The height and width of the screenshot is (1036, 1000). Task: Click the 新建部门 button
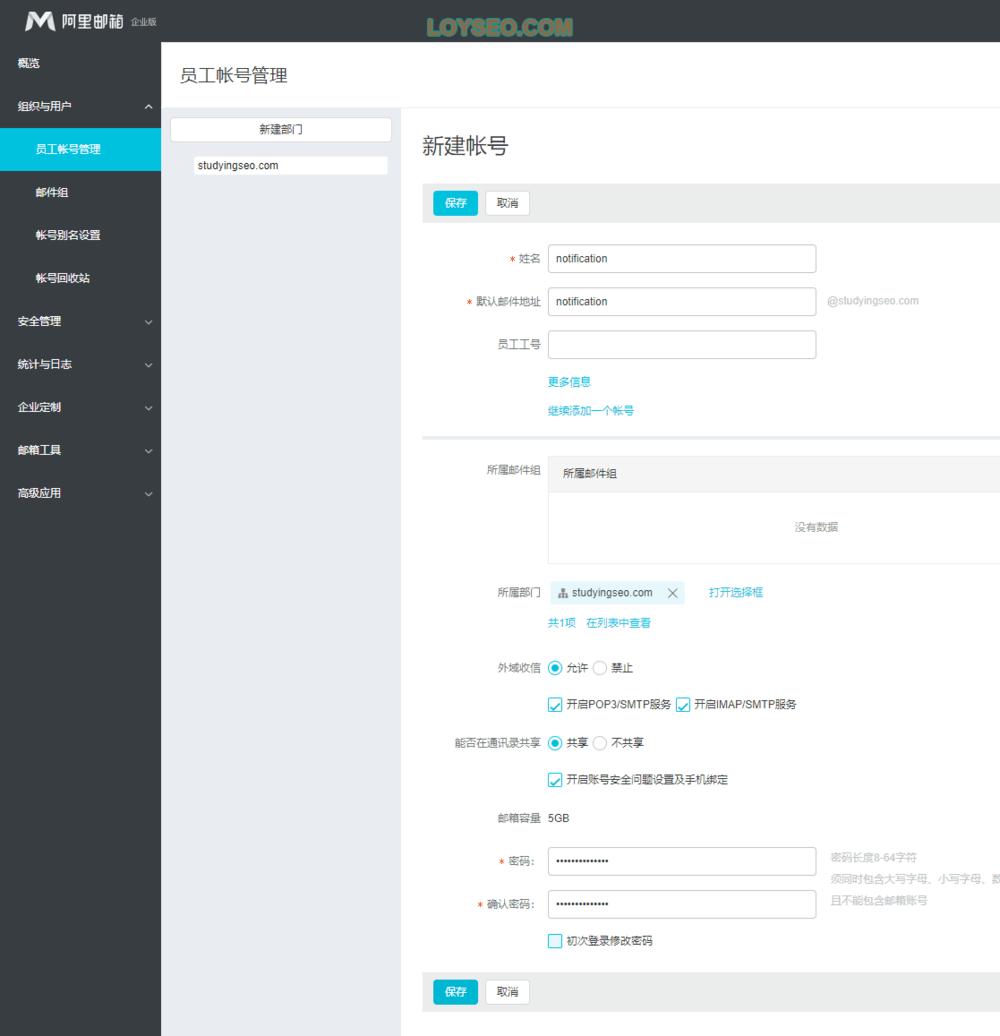[x=281, y=130]
